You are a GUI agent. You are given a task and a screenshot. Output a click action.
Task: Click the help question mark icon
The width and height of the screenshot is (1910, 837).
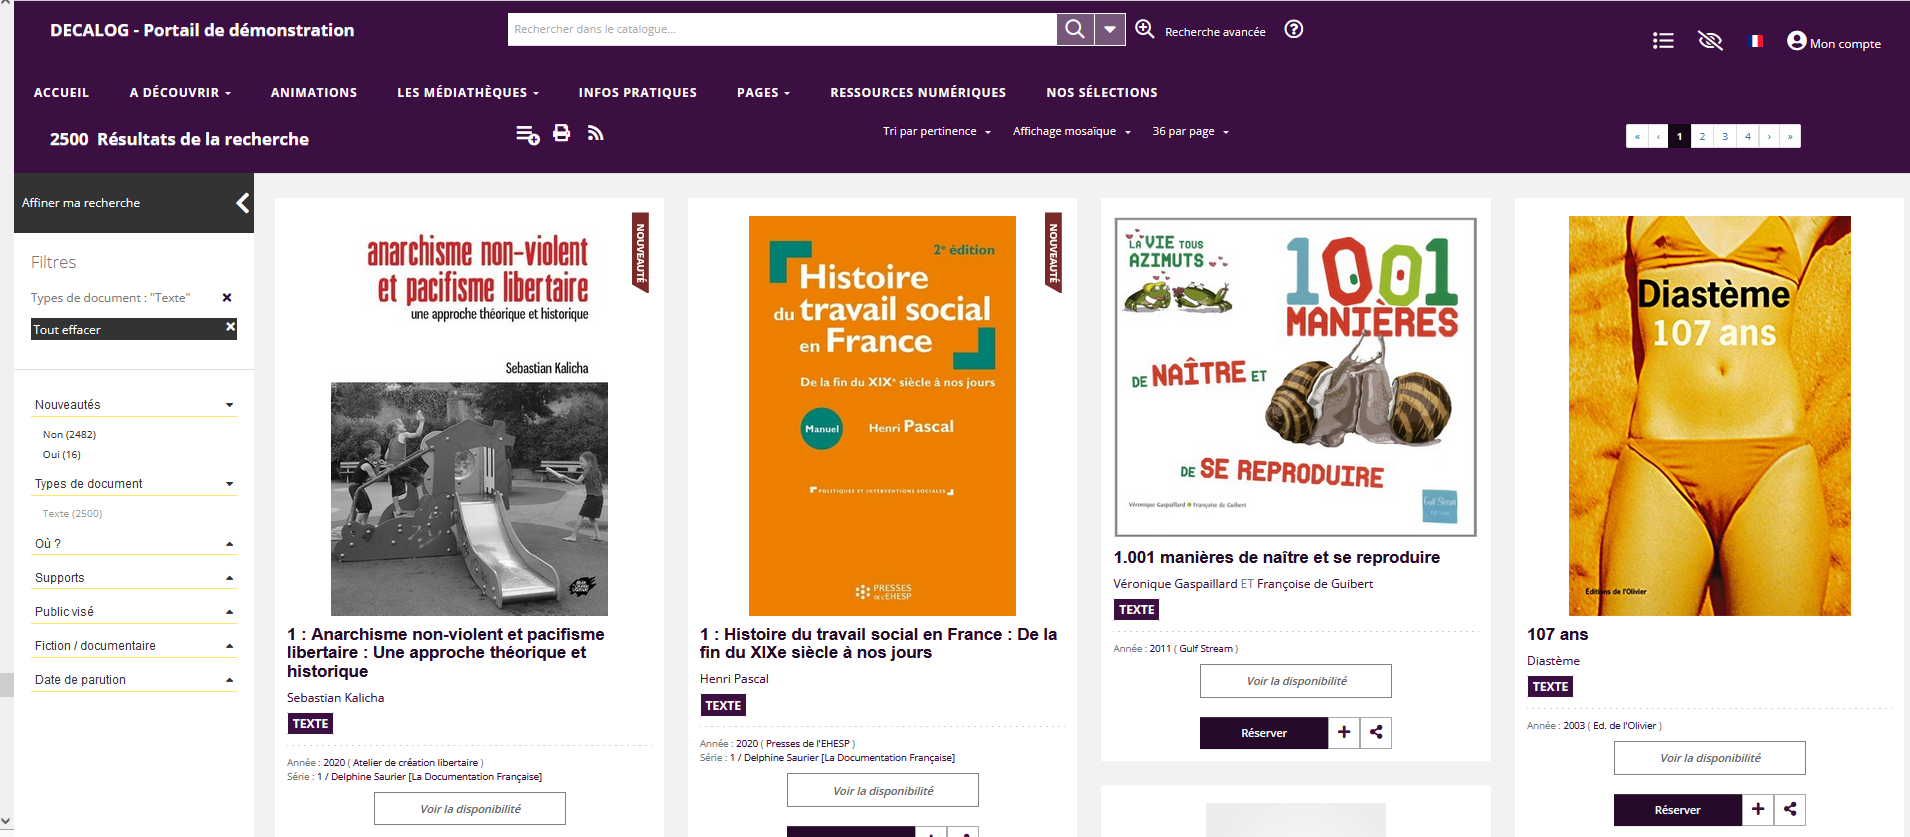(x=1293, y=30)
